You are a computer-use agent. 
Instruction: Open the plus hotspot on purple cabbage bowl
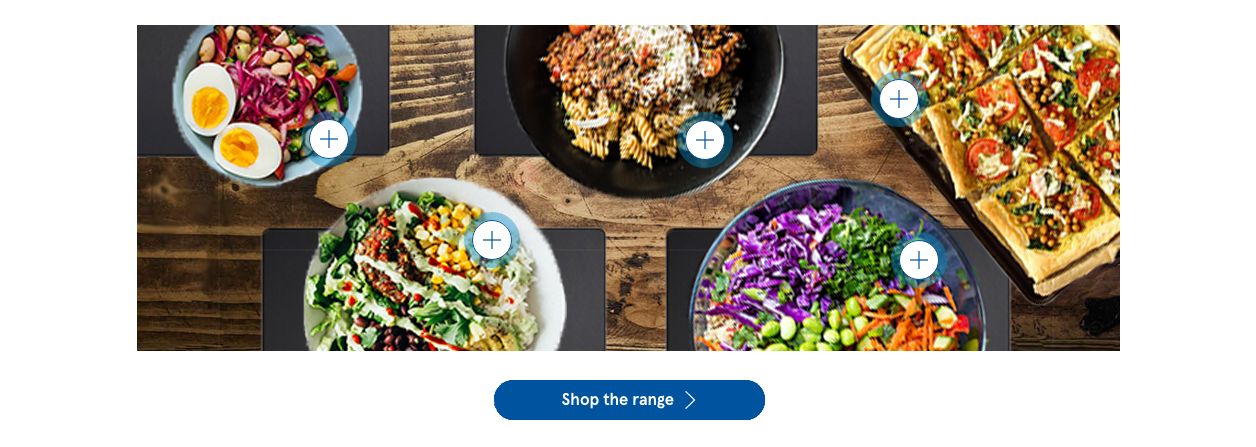click(919, 261)
